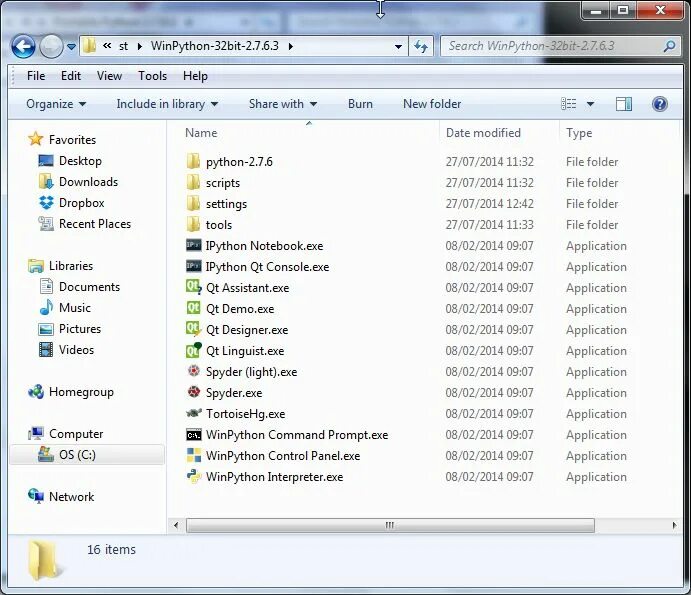Expand the Organize dropdown
This screenshot has width=691, height=595.
pos(56,104)
